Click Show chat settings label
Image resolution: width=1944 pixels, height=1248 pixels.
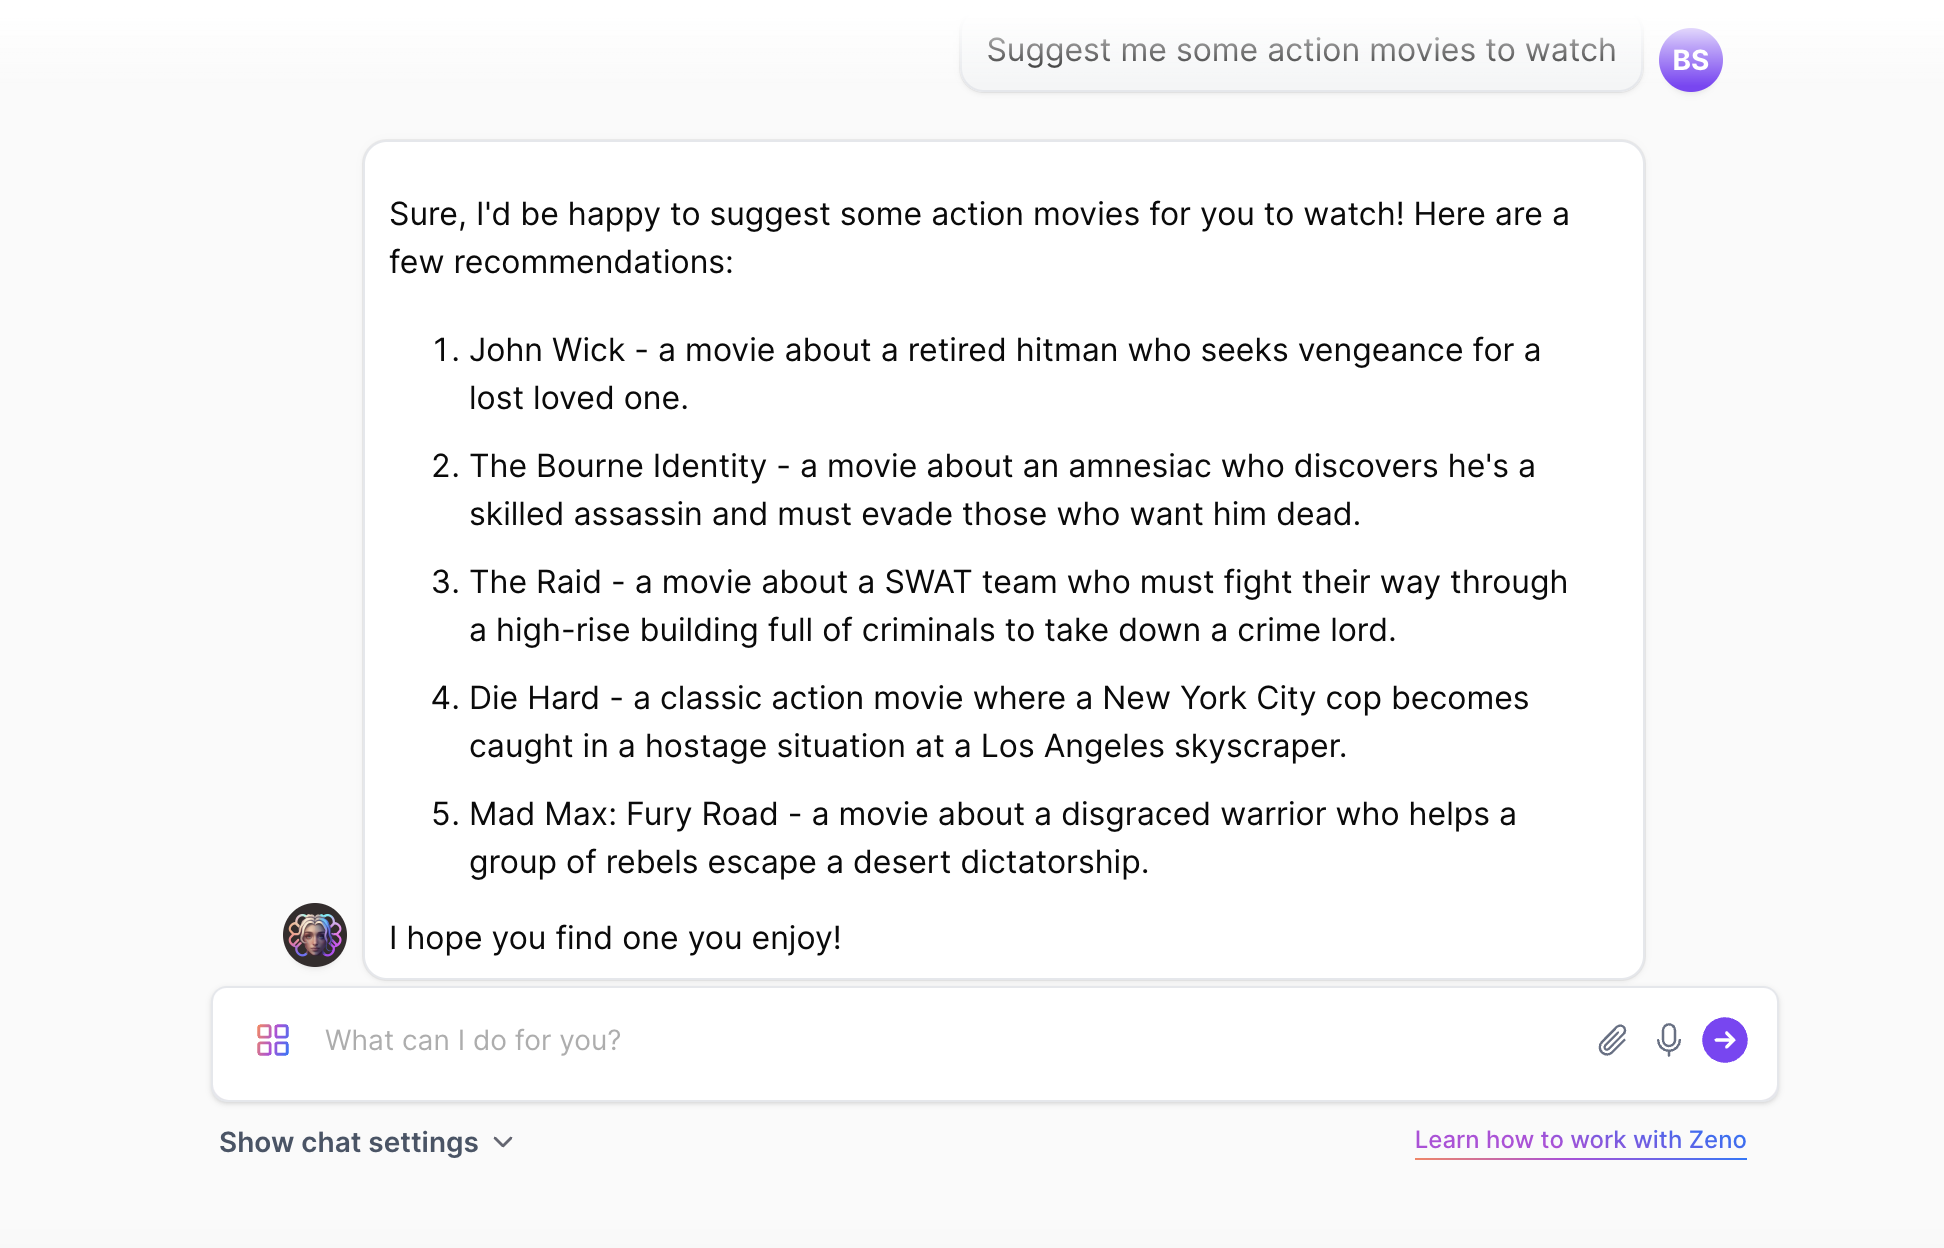click(x=348, y=1142)
